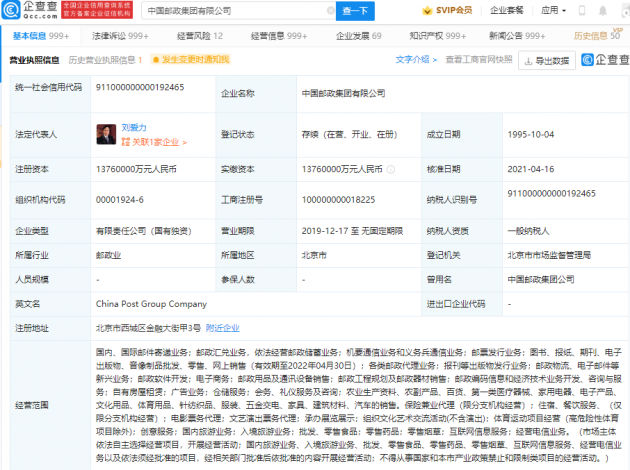Select unified credit code 911000000000192465

pos(140,87)
